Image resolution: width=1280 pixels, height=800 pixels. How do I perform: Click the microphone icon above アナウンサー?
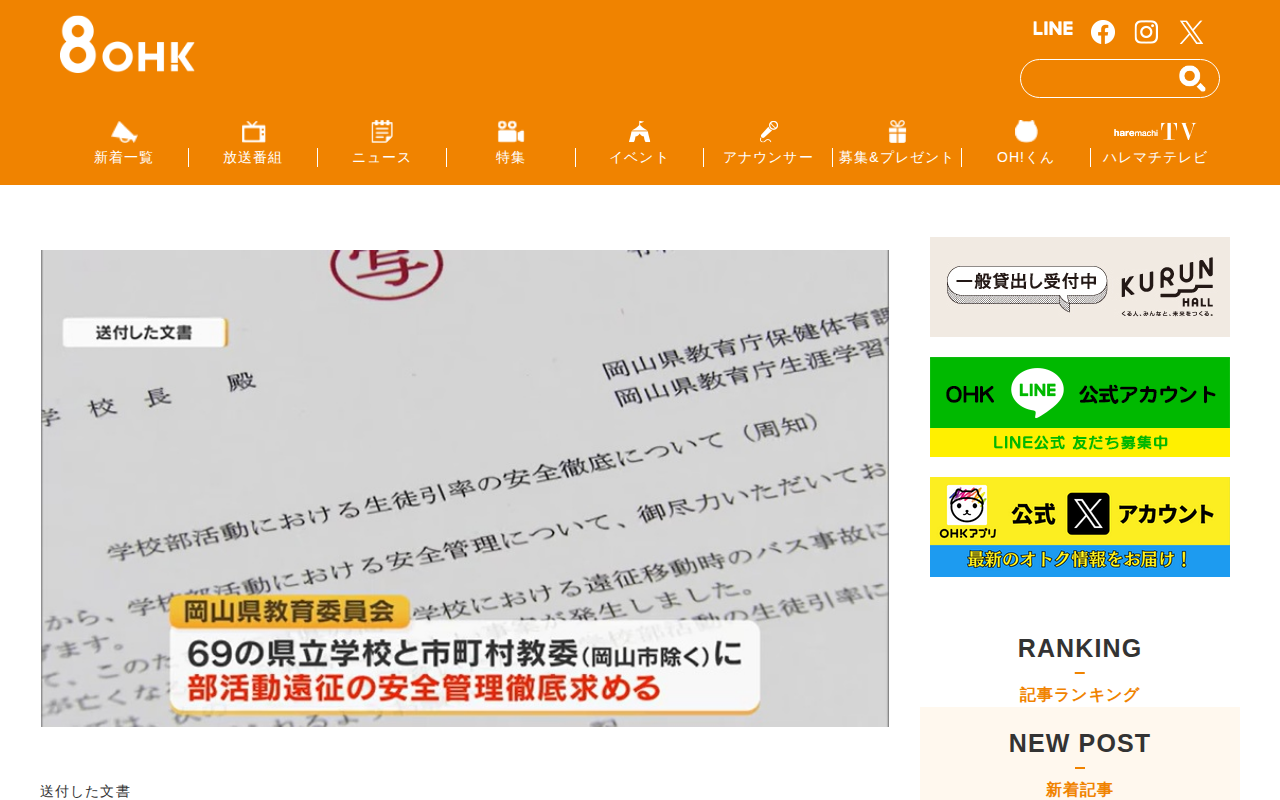pyautogui.click(x=768, y=131)
